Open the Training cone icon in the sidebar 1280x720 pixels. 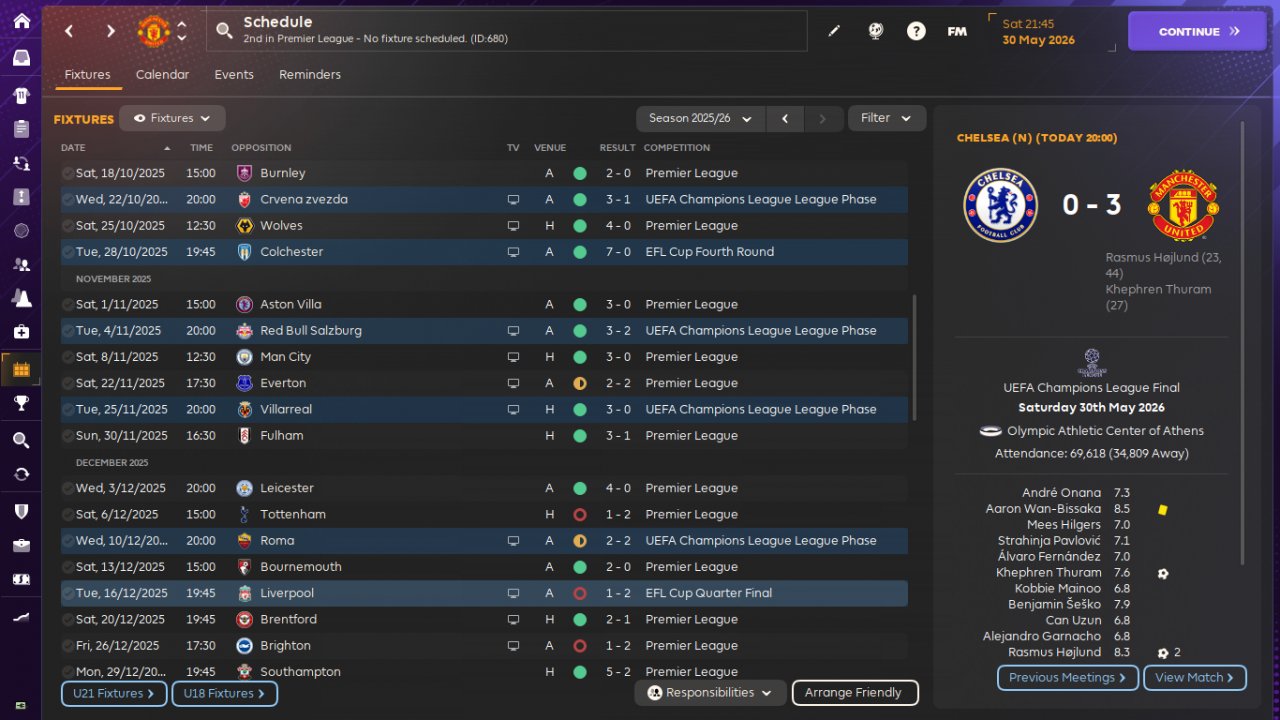pos(21,298)
